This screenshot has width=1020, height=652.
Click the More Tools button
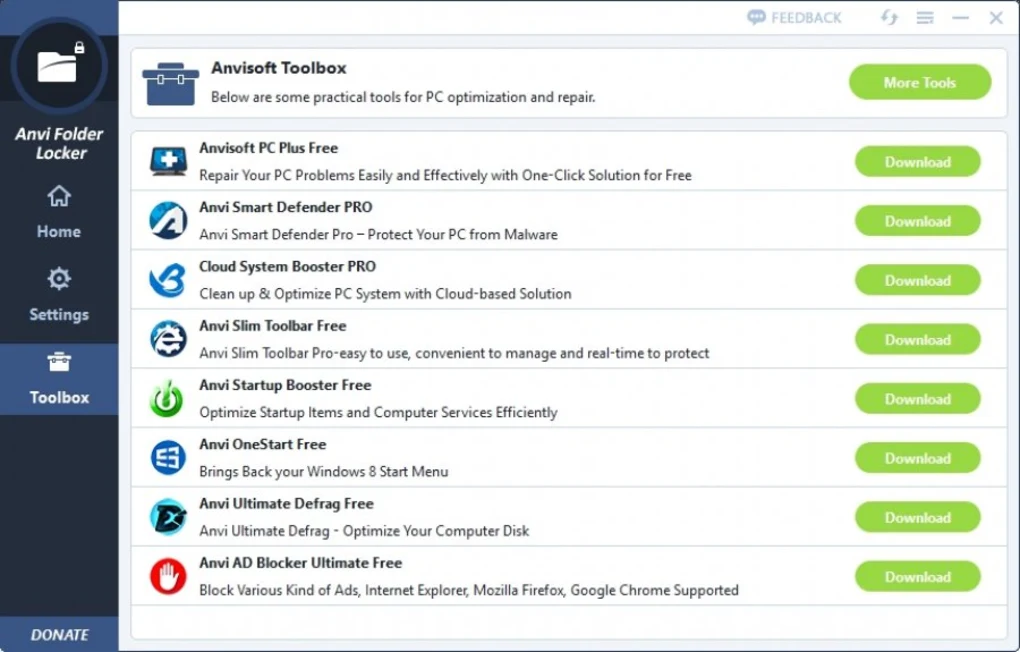[x=918, y=82]
